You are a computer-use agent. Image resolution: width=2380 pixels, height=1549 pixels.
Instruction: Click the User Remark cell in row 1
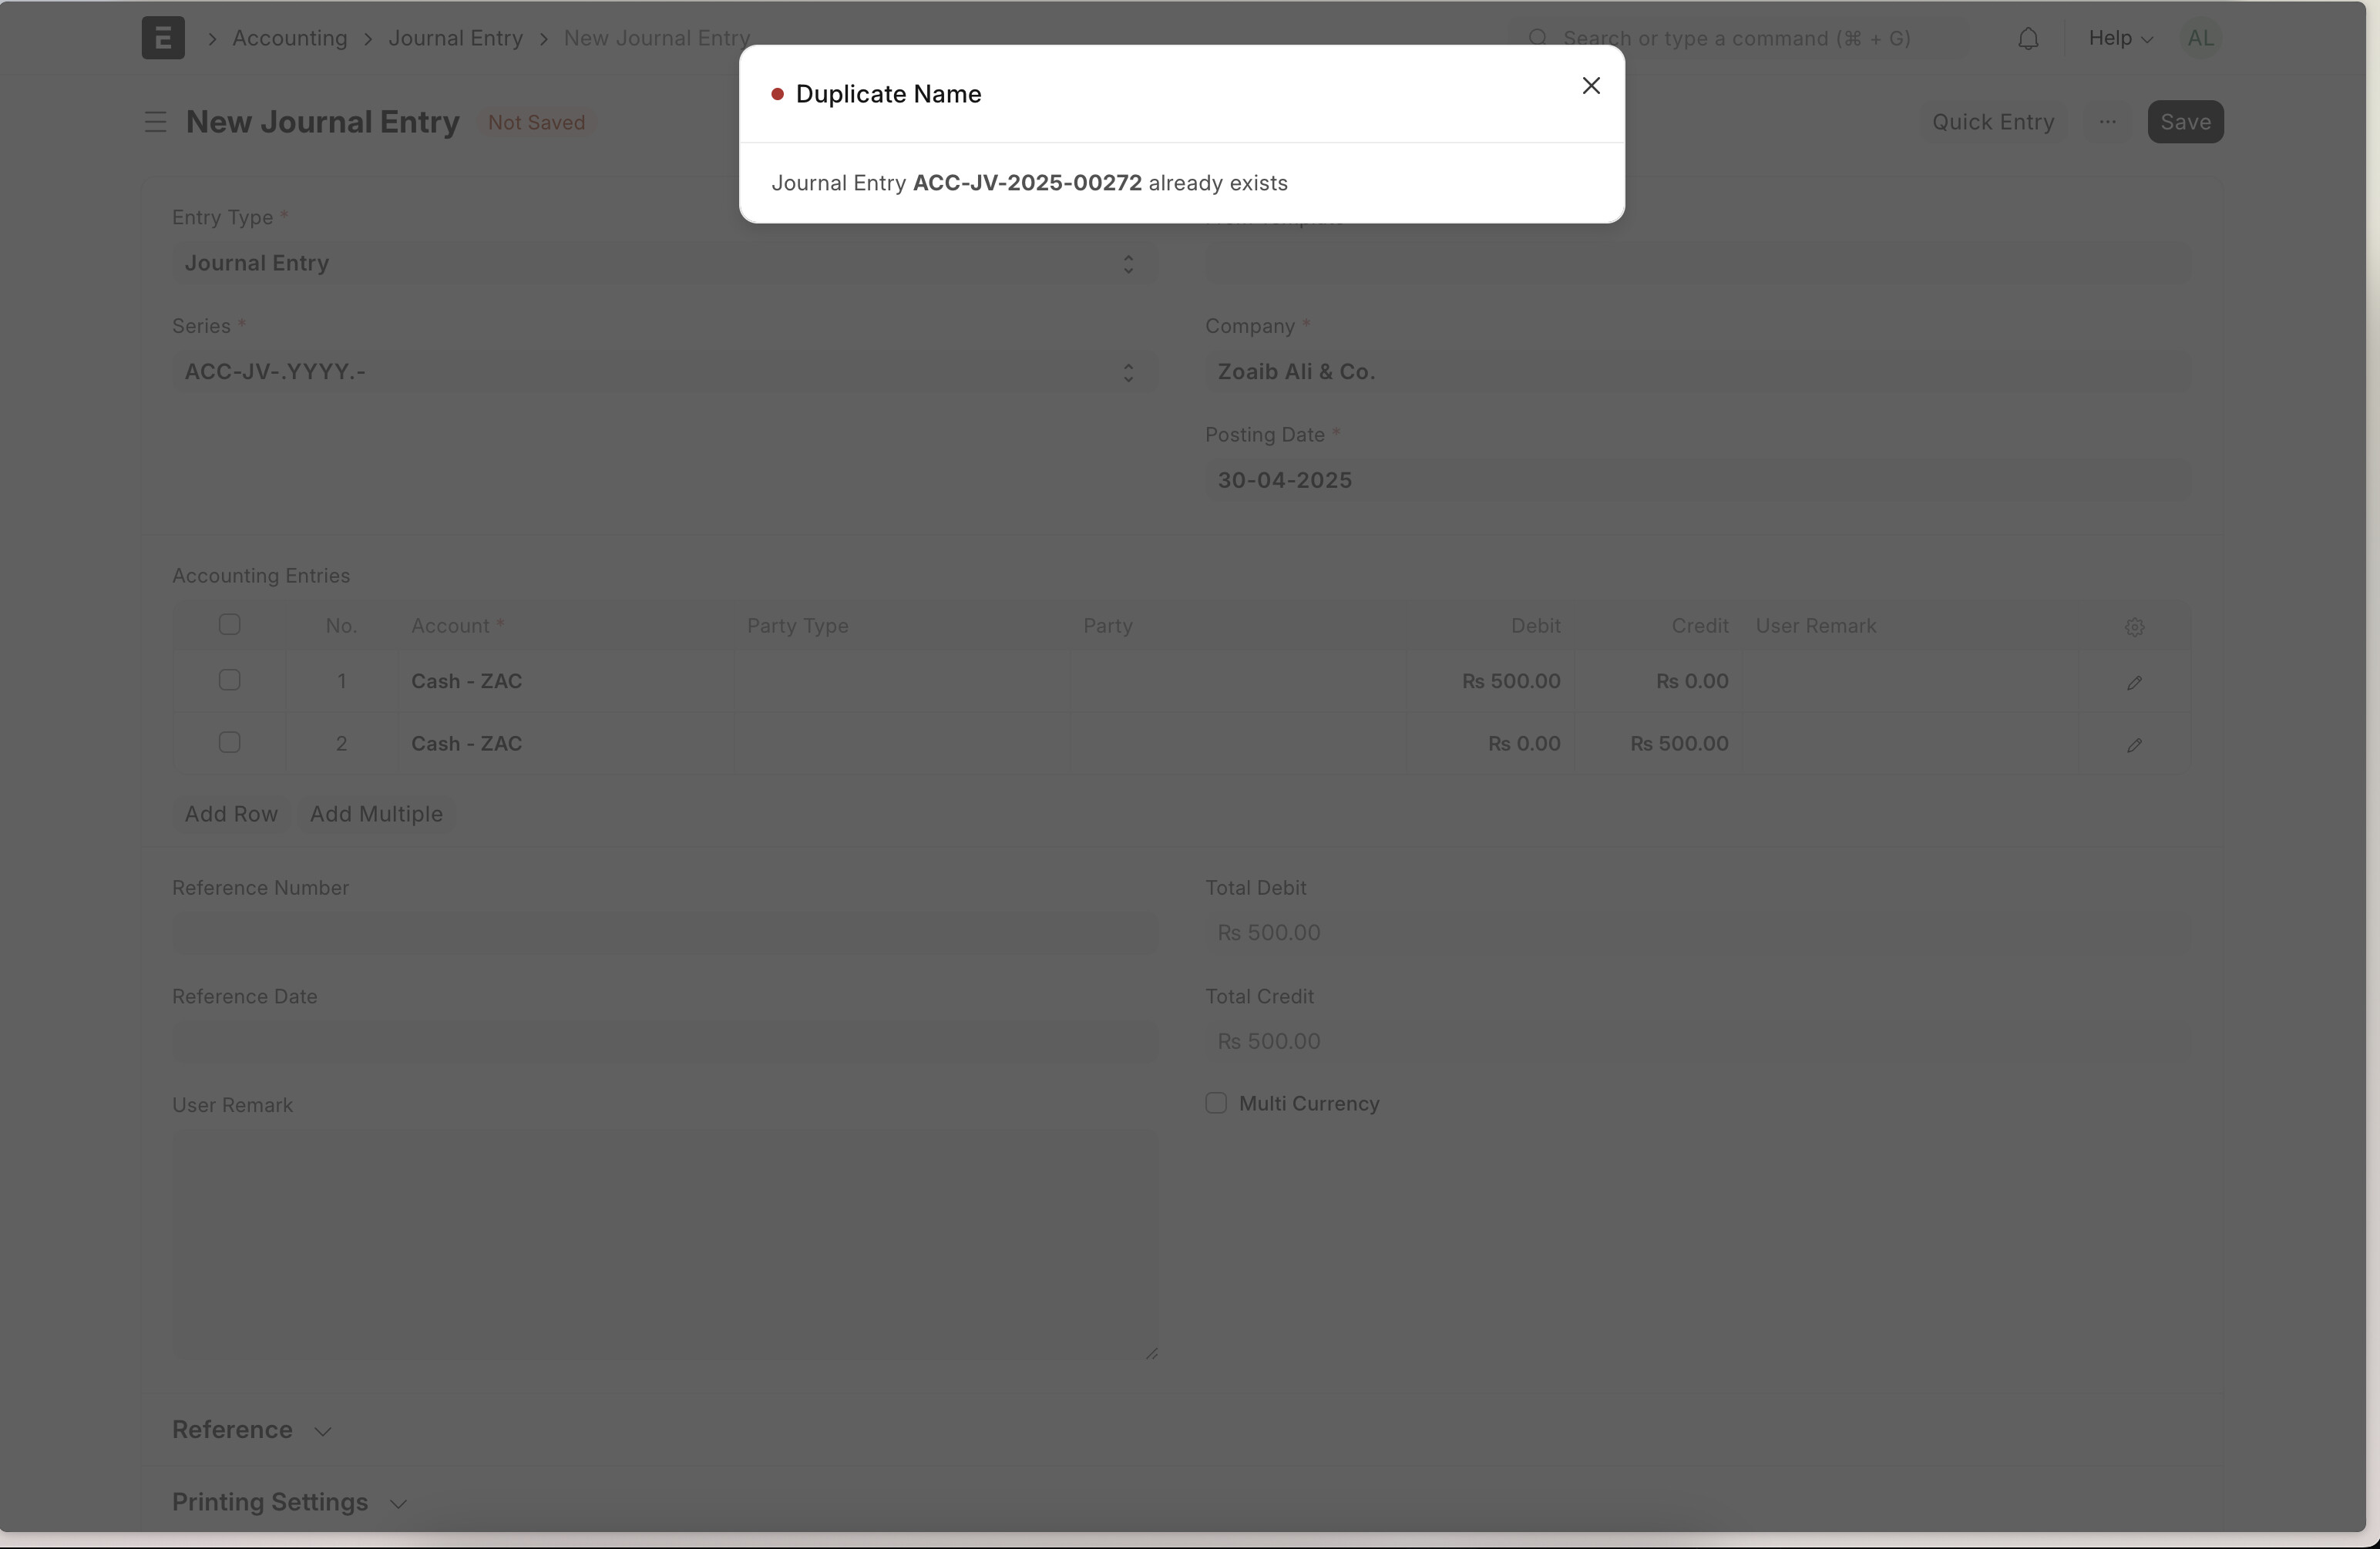pyautogui.click(x=1910, y=682)
